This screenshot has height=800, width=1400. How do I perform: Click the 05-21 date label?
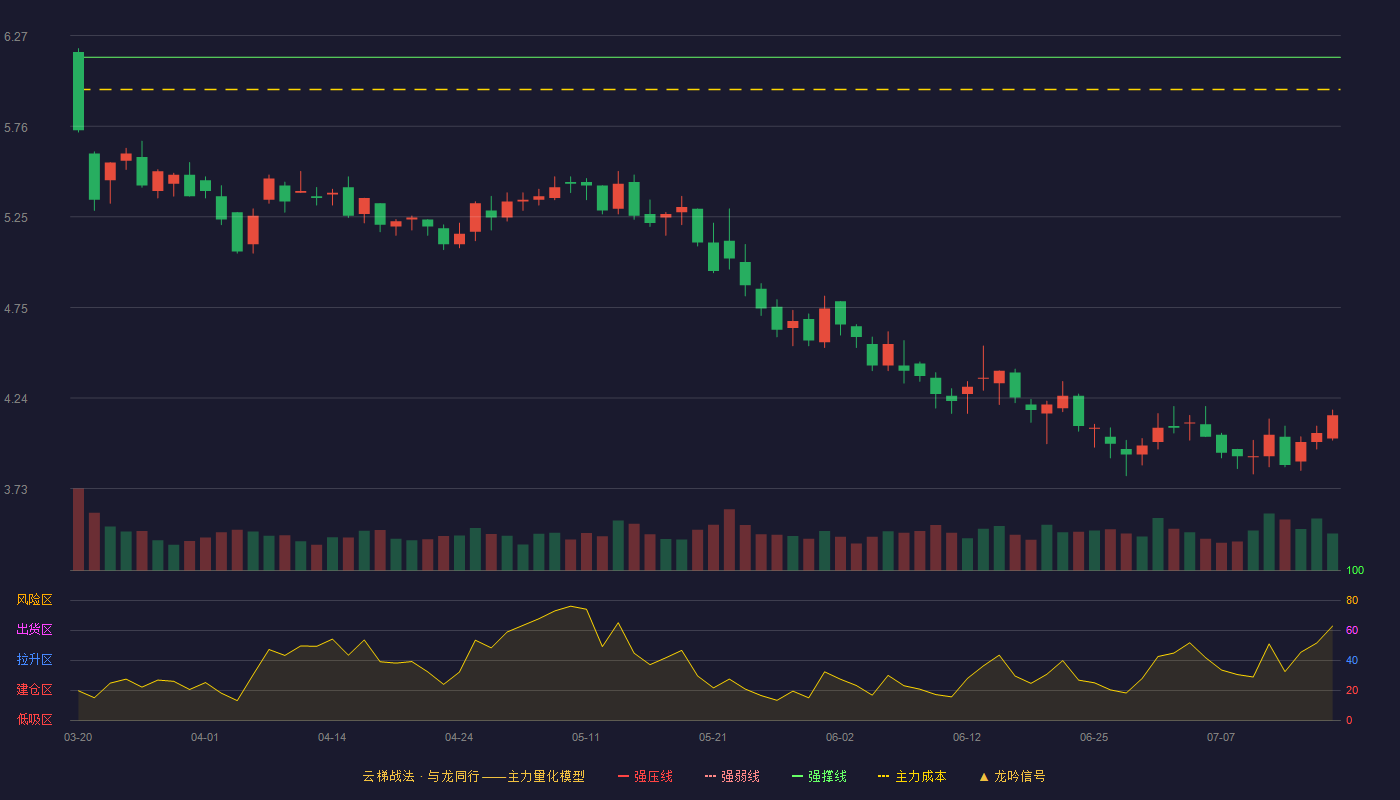coord(713,737)
